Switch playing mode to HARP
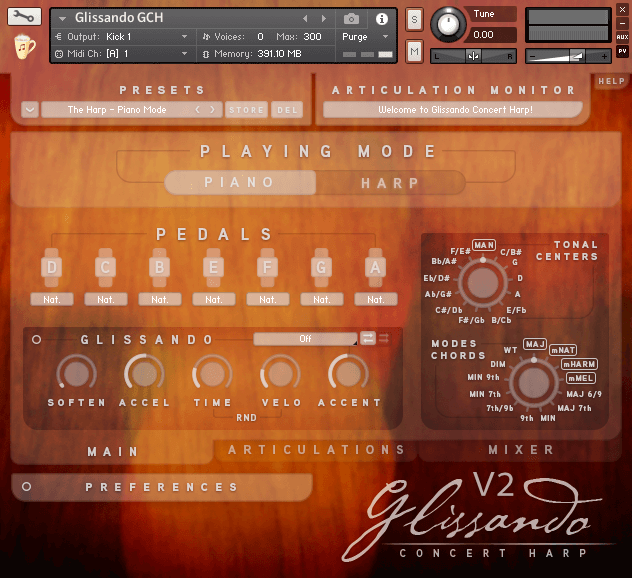 coord(390,183)
